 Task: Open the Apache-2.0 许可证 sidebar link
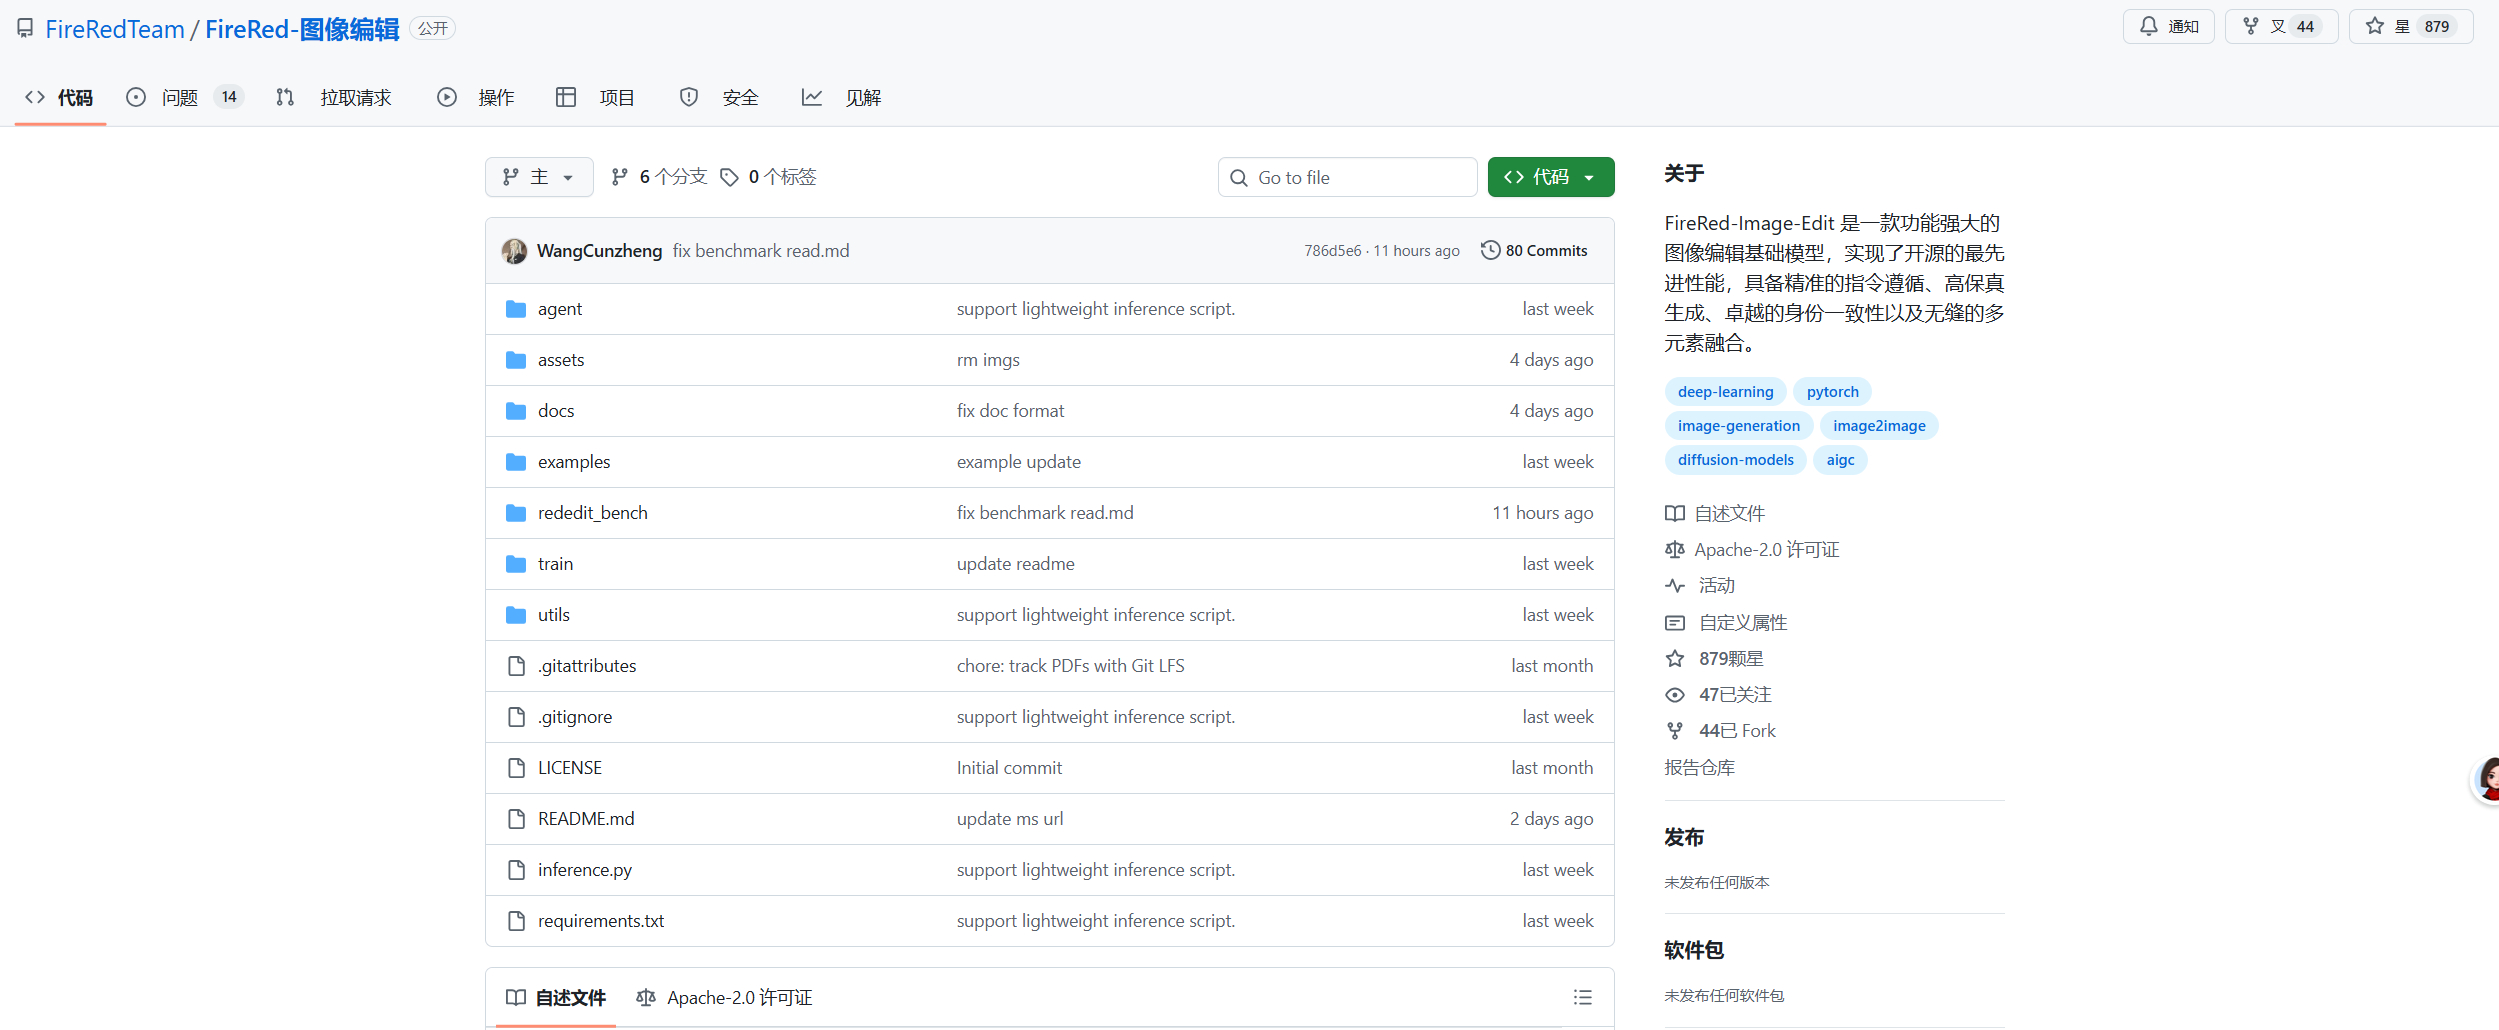[1752, 550]
